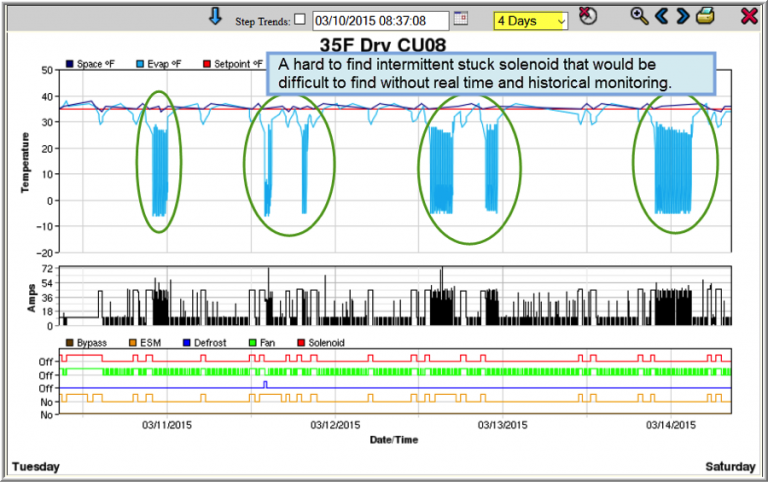Image resolution: width=768 pixels, height=482 pixels.
Task: Click the Amps axis title
Action: click(x=32, y=298)
